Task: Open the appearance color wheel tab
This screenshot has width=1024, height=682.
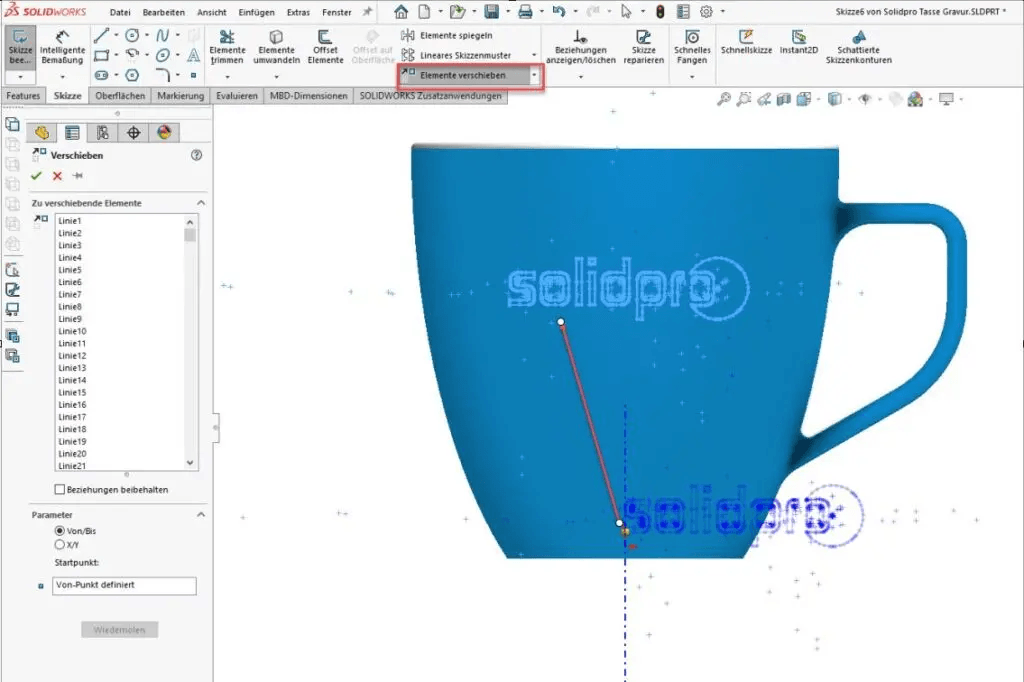Action: [x=165, y=133]
